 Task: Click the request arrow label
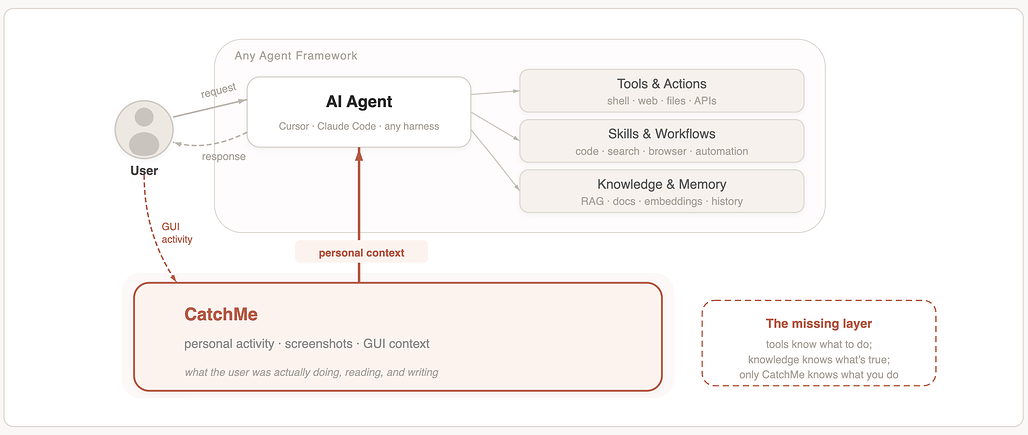tap(218, 90)
